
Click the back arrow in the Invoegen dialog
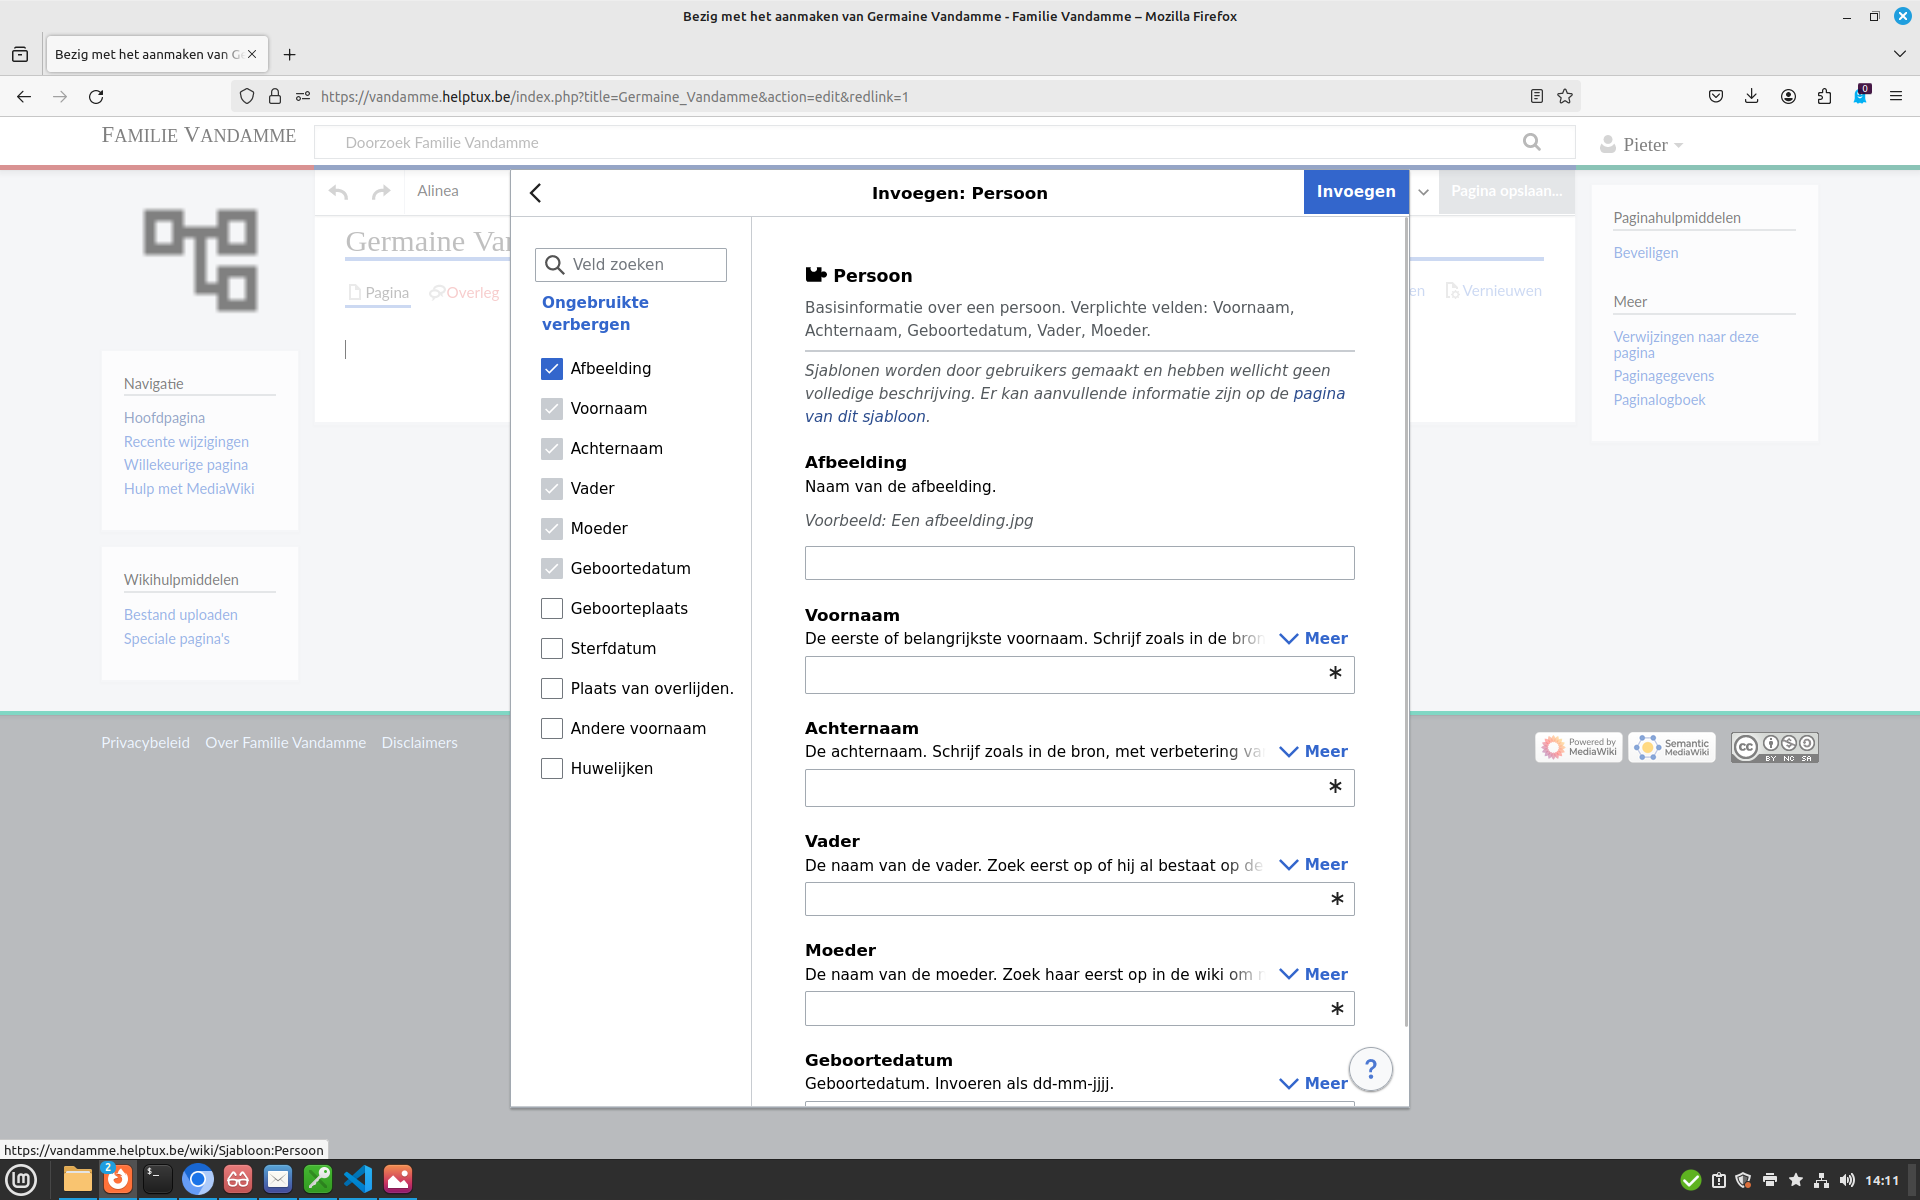(x=536, y=193)
